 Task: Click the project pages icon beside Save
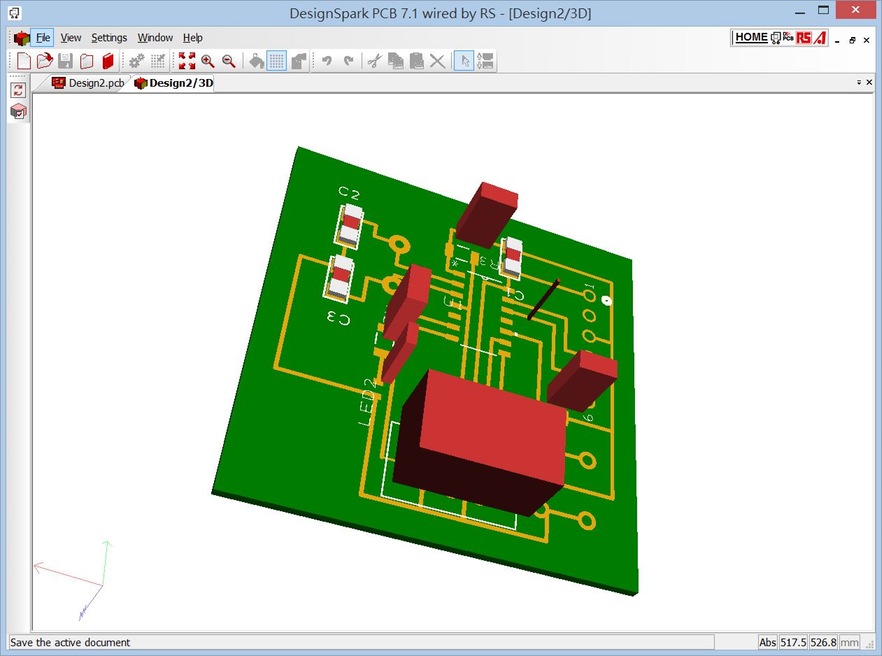[86, 61]
